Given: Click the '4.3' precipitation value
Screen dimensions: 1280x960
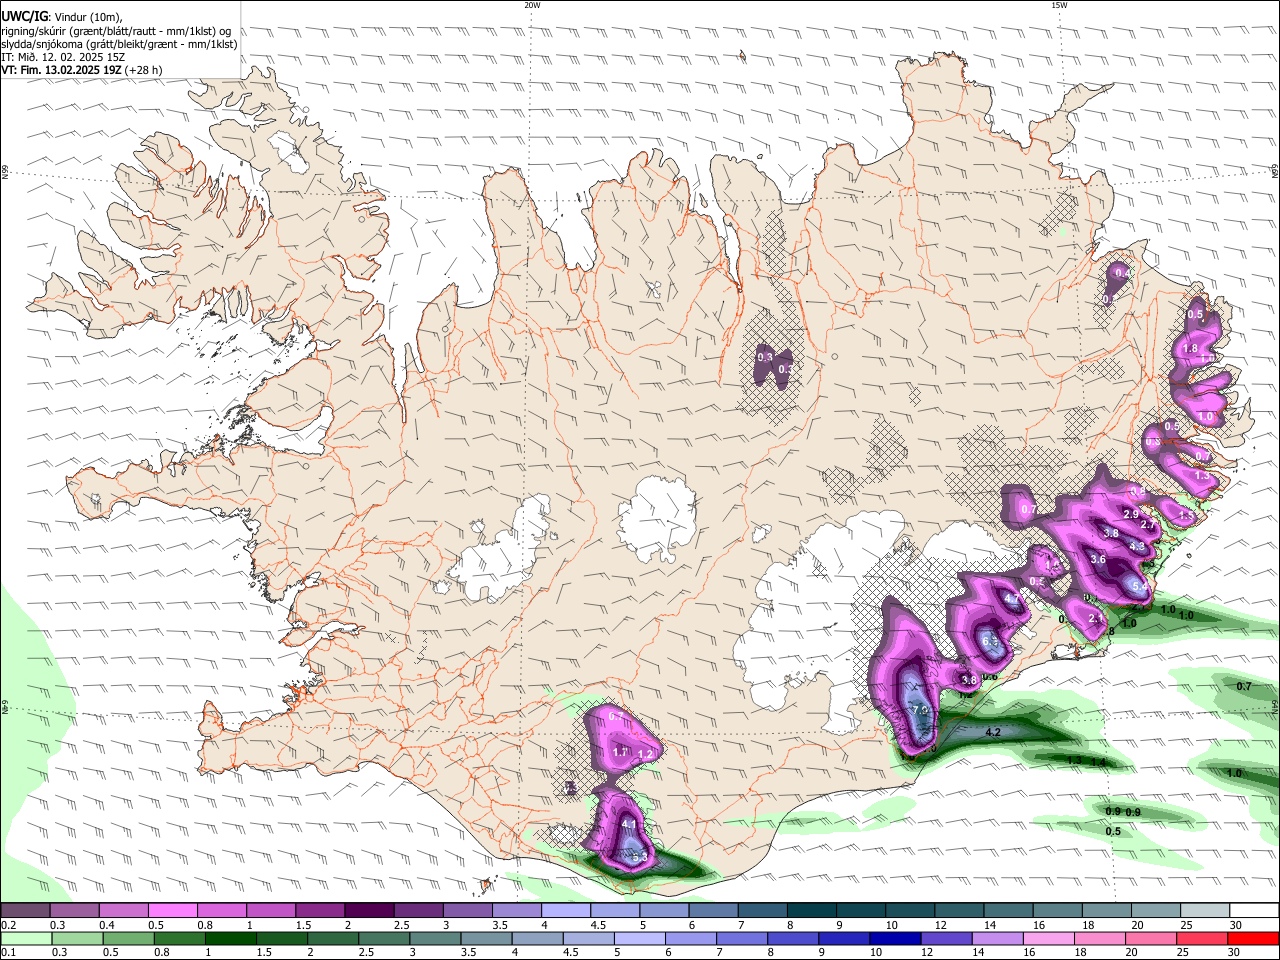Looking at the screenshot, I should 1136,547.
